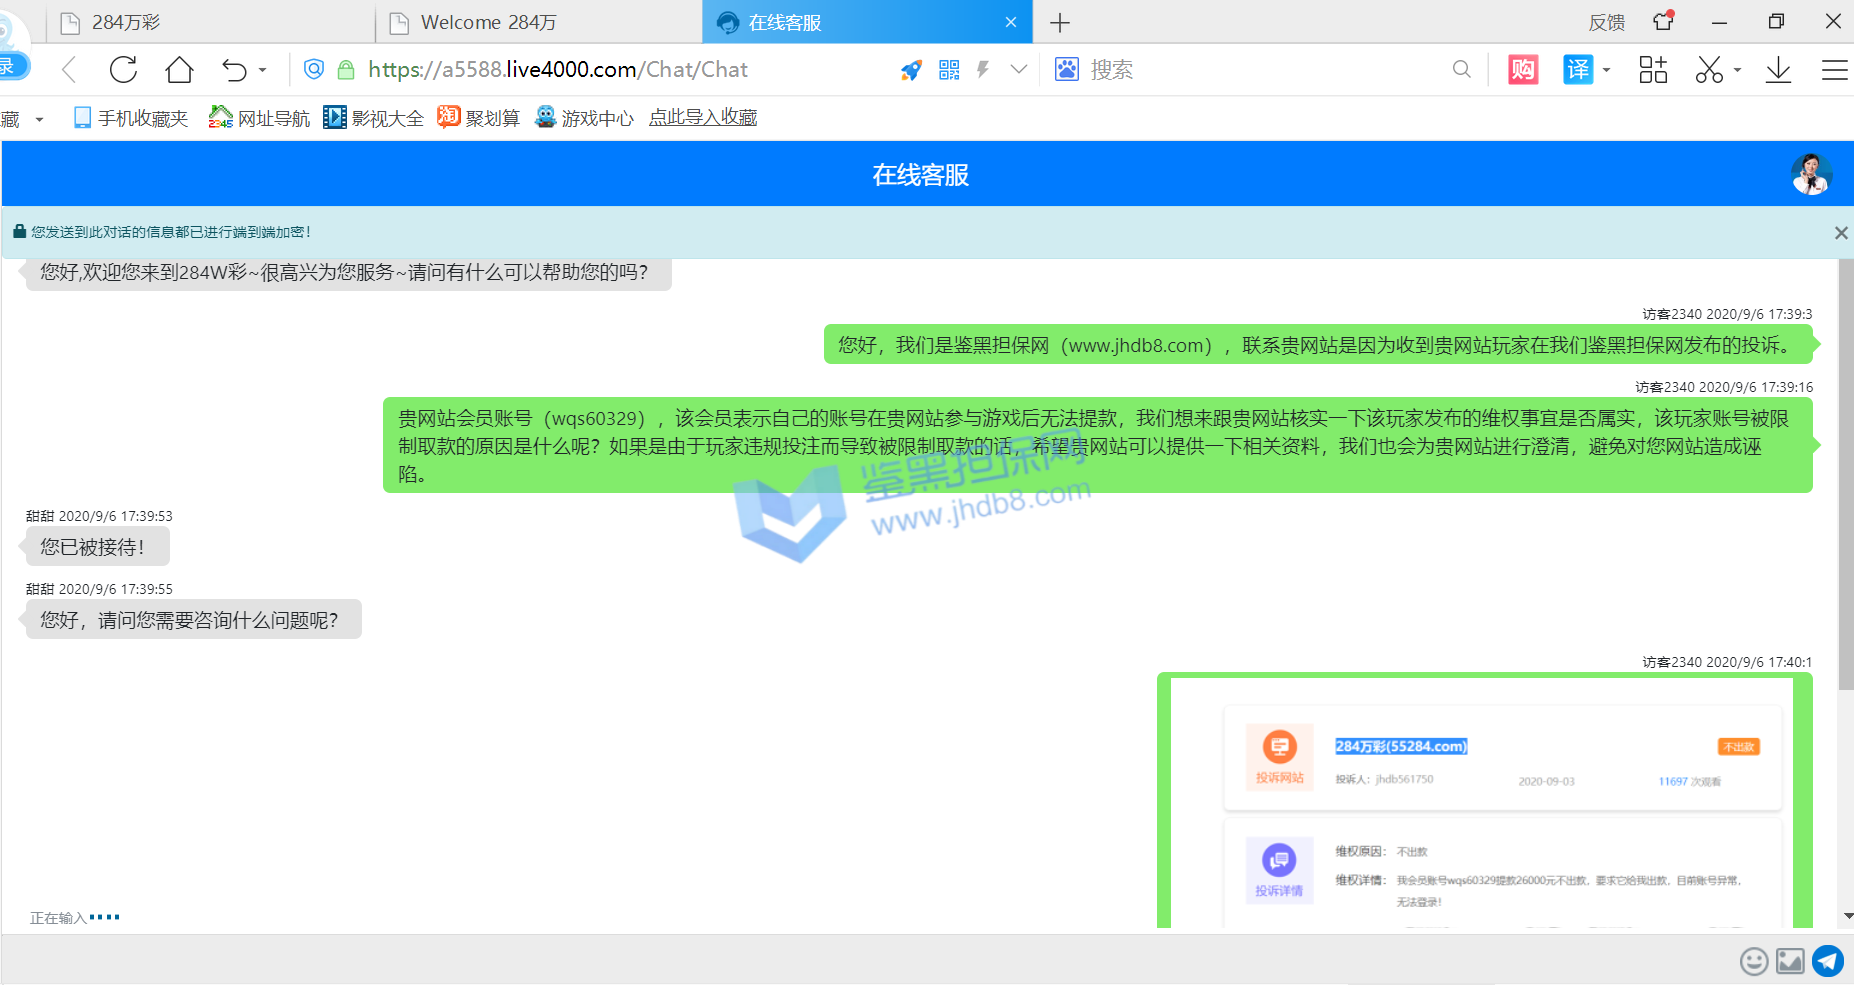Dismiss the encryption notice banner
1854x985 pixels.
coord(1840,233)
